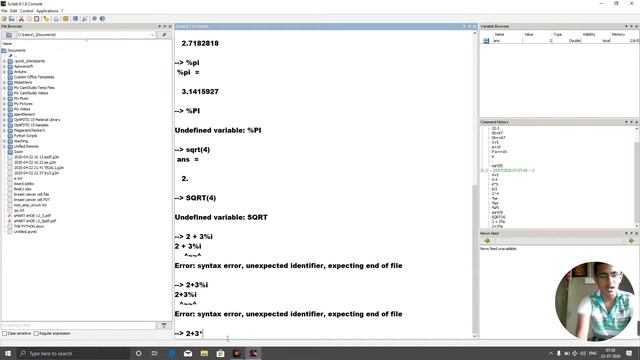Close the Command History panel

click(637, 122)
